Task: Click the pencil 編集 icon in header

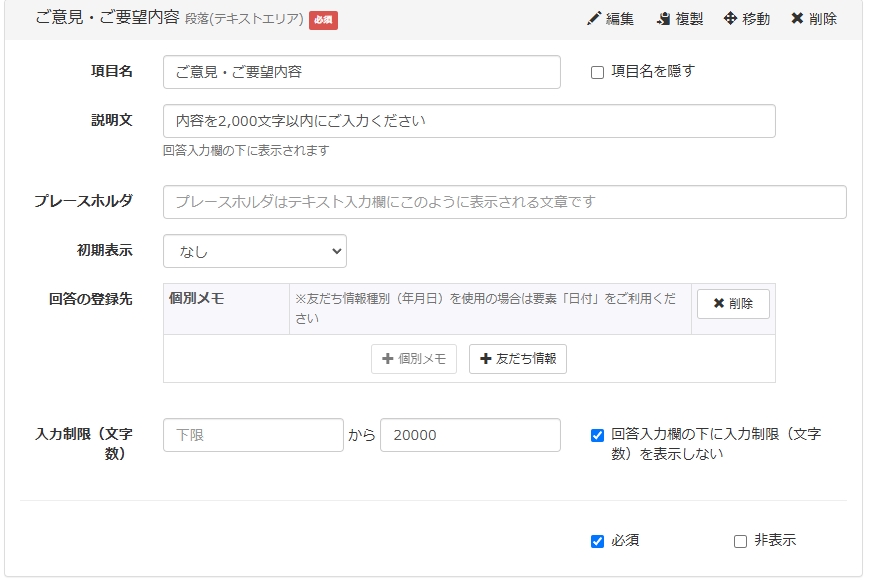Action: tap(594, 19)
